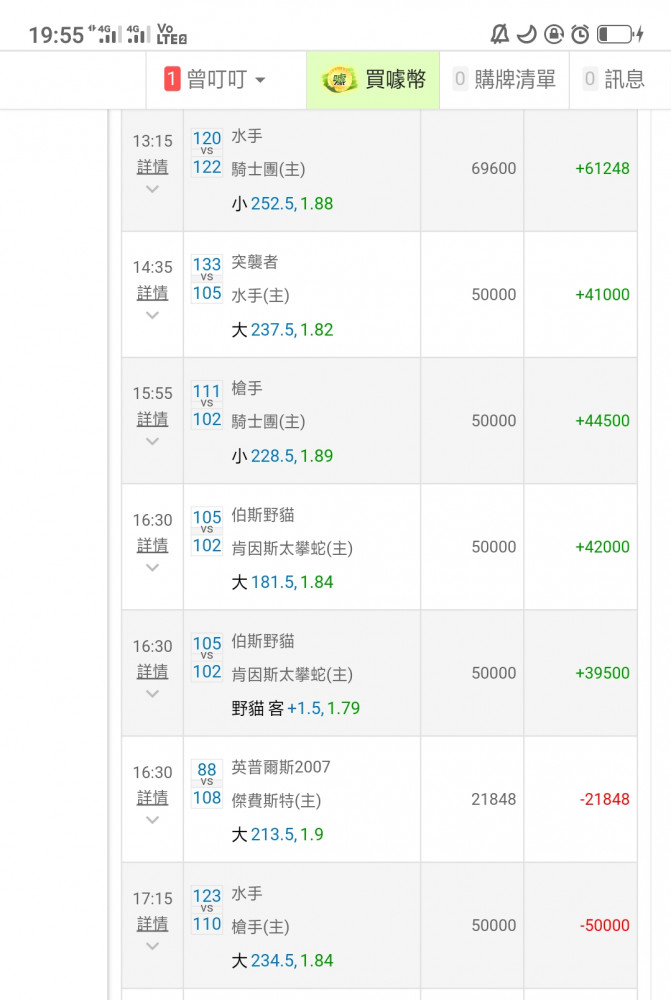Open 詳情 link for 13:15 game

pos(152,166)
